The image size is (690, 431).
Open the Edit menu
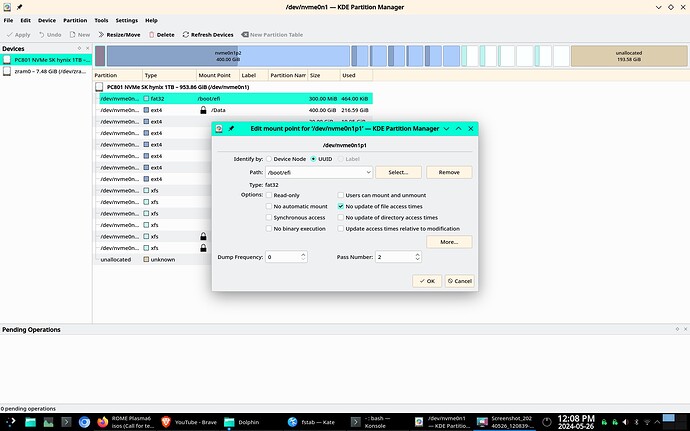coord(26,20)
